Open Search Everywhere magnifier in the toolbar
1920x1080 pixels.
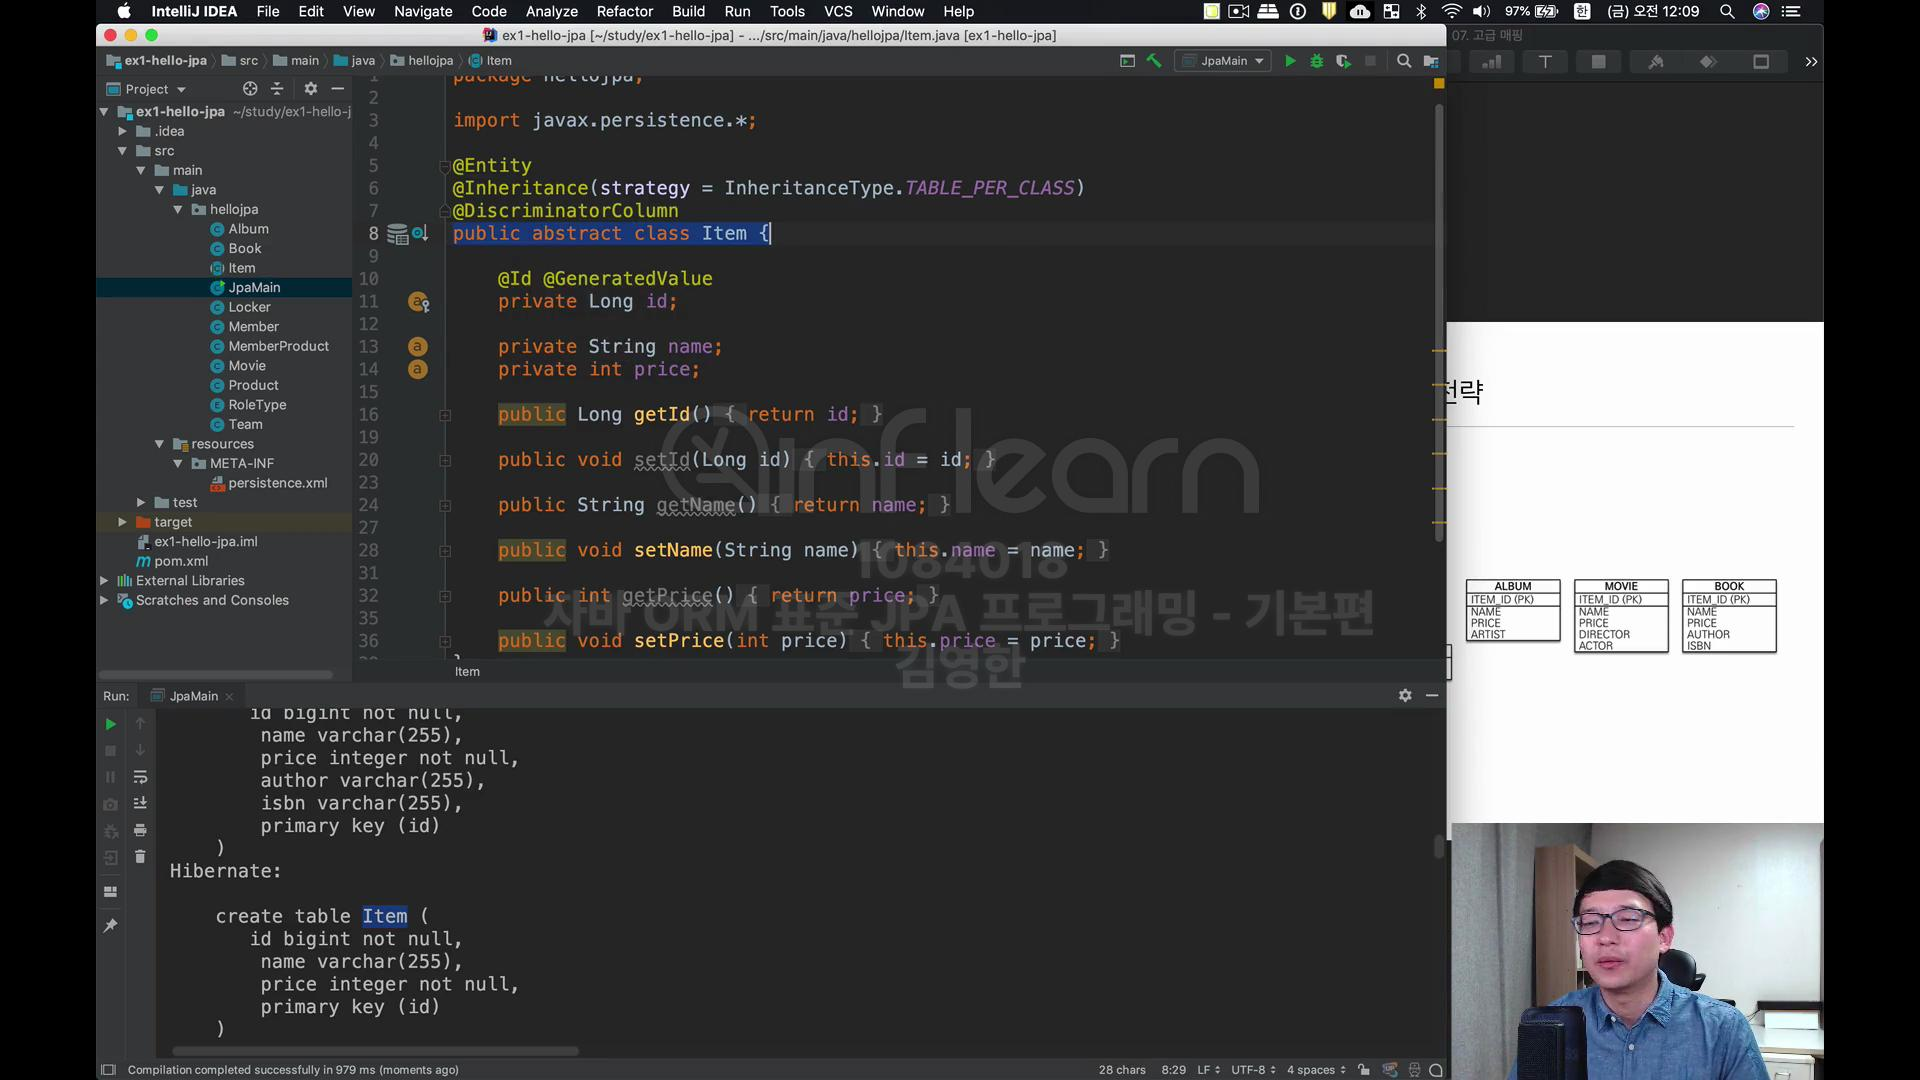[x=1404, y=61]
